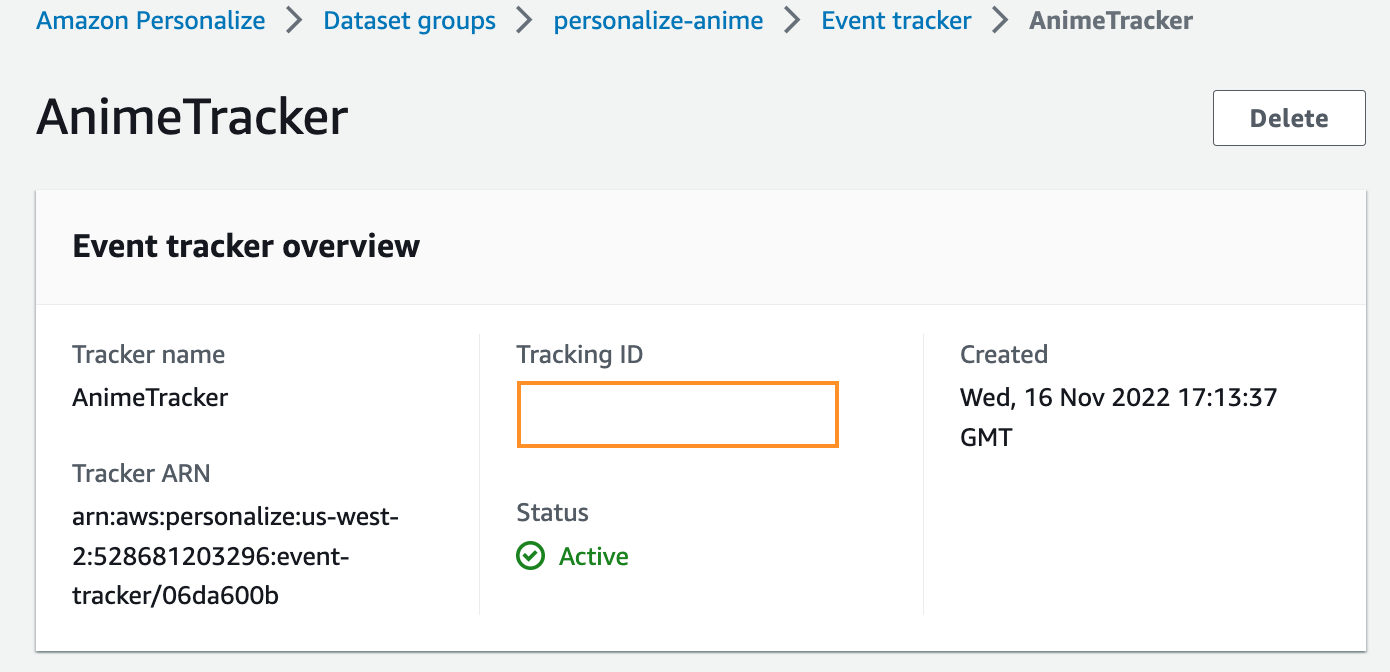This screenshot has height=672, width=1390.
Task: Click the Event tracker overview header
Action: pyautogui.click(x=246, y=246)
